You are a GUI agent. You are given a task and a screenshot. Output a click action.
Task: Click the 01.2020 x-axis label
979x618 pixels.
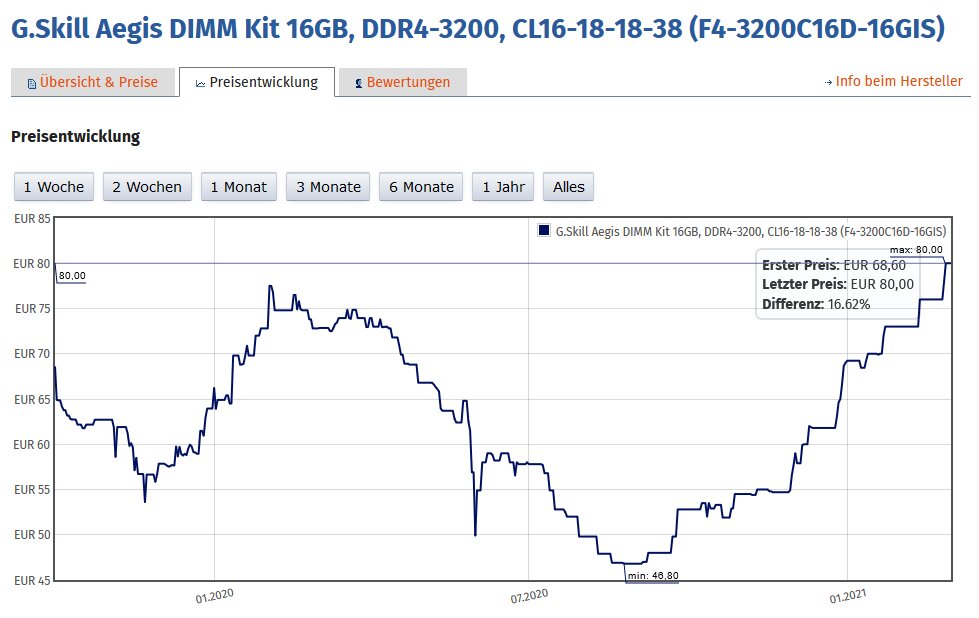pos(215,596)
